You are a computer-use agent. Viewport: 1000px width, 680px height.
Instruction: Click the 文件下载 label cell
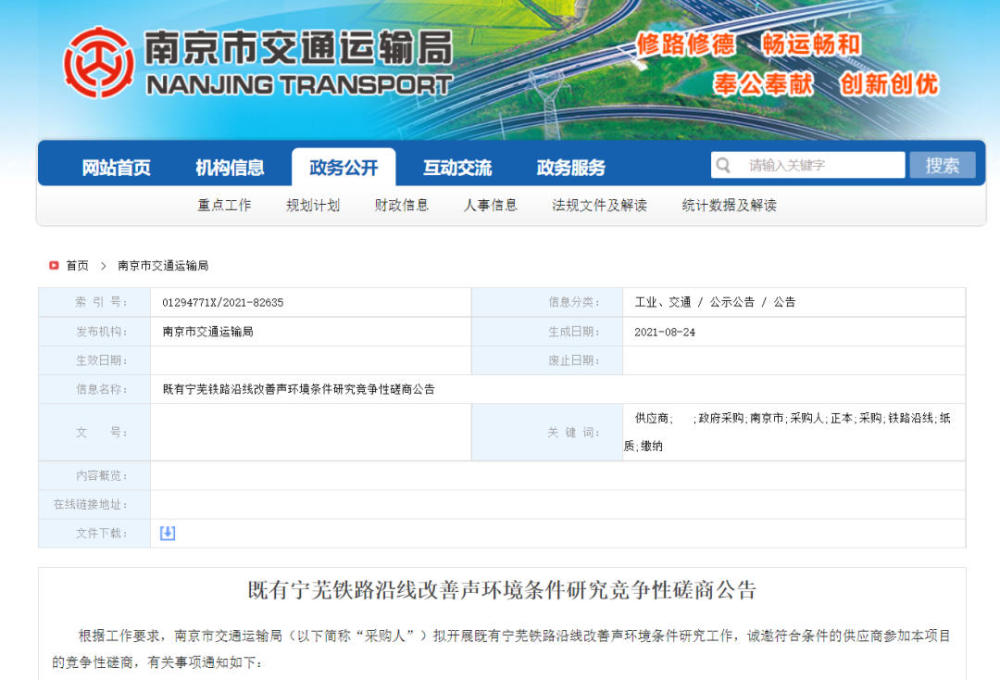pyautogui.click(x=94, y=533)
